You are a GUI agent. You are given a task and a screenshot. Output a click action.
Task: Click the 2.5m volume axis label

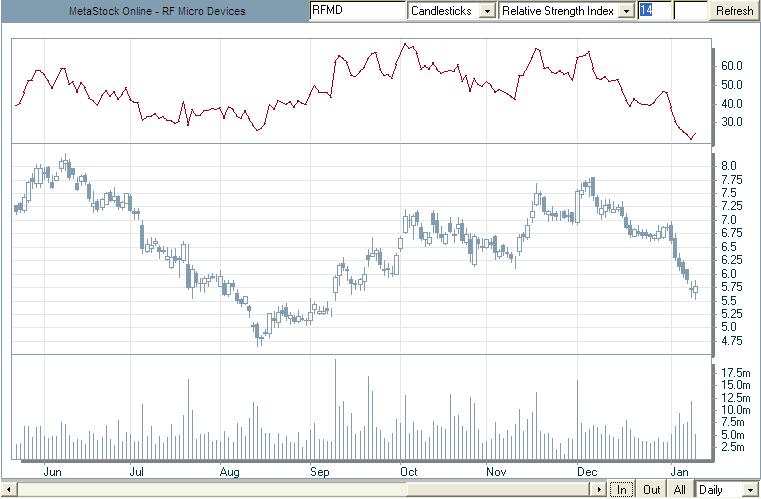733,447
